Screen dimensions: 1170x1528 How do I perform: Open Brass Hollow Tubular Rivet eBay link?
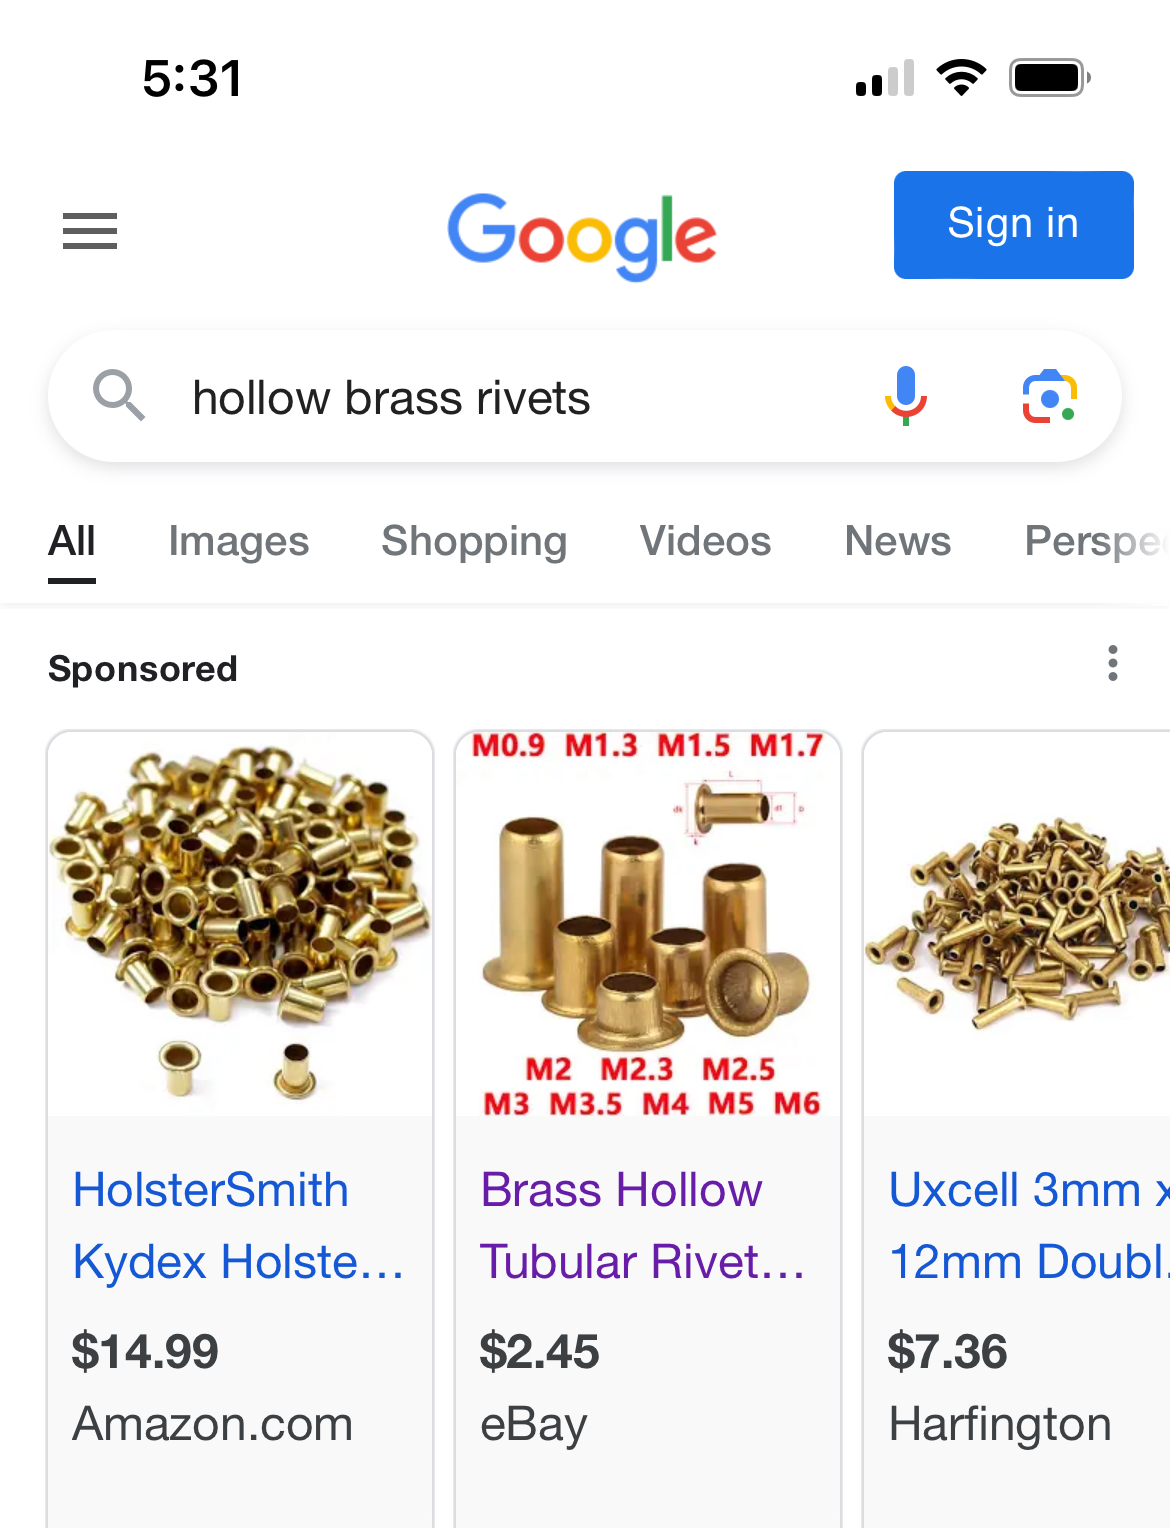click(643, 1225)
